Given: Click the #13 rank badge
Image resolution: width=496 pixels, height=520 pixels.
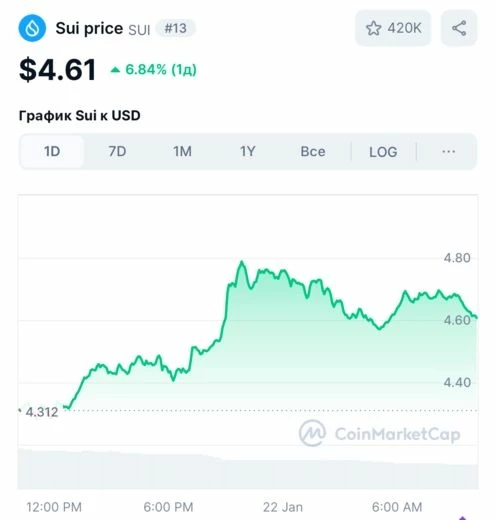Looking at the screenshot, I should coord(176,28).
